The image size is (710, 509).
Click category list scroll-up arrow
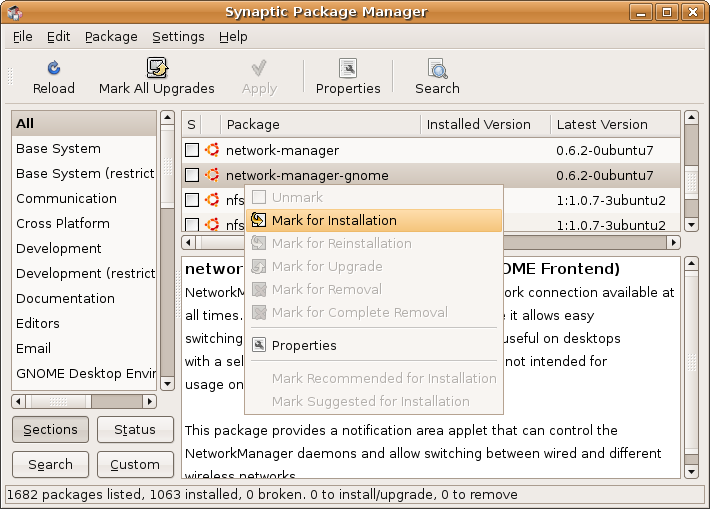click(168, 118)
